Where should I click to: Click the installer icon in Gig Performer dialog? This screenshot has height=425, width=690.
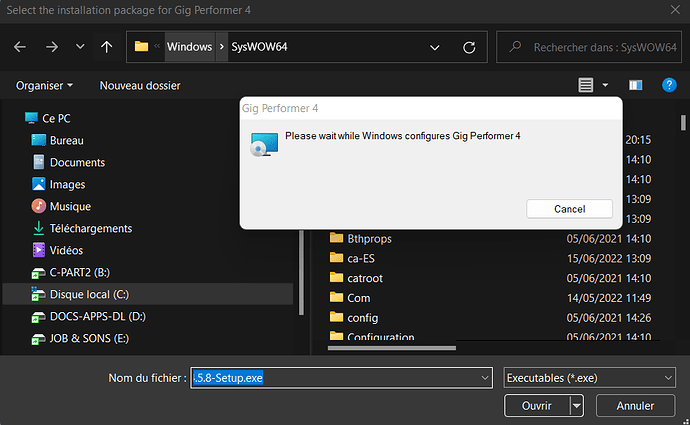click(x=264, y=144)
